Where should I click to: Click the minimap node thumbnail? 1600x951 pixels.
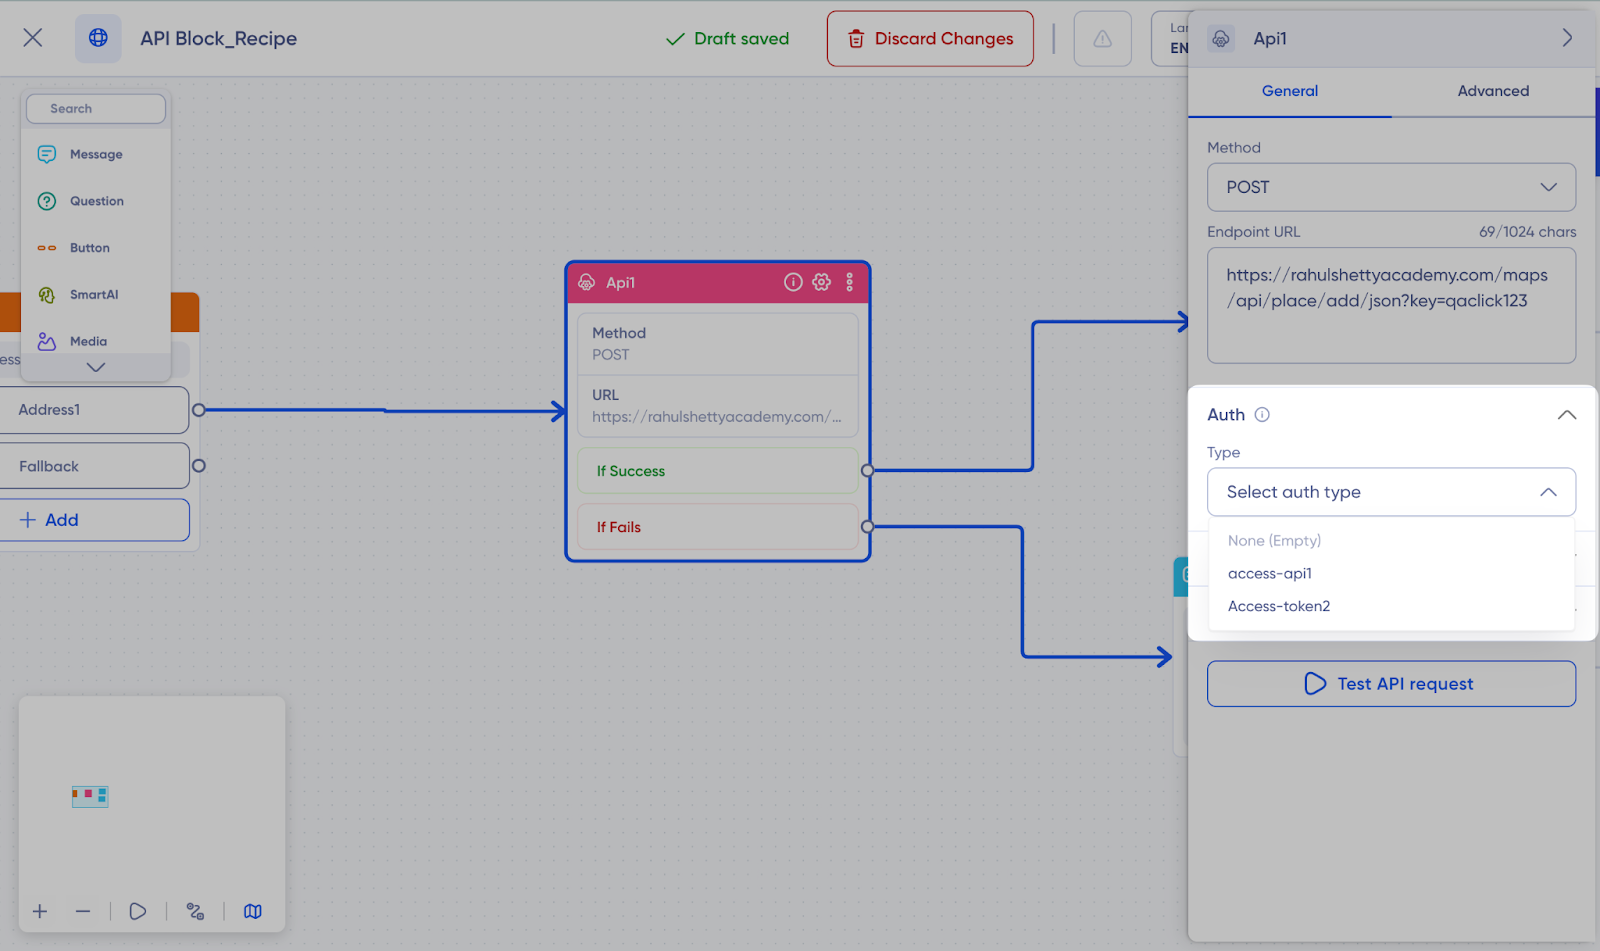pyautogui.click(x=90, y=796)
